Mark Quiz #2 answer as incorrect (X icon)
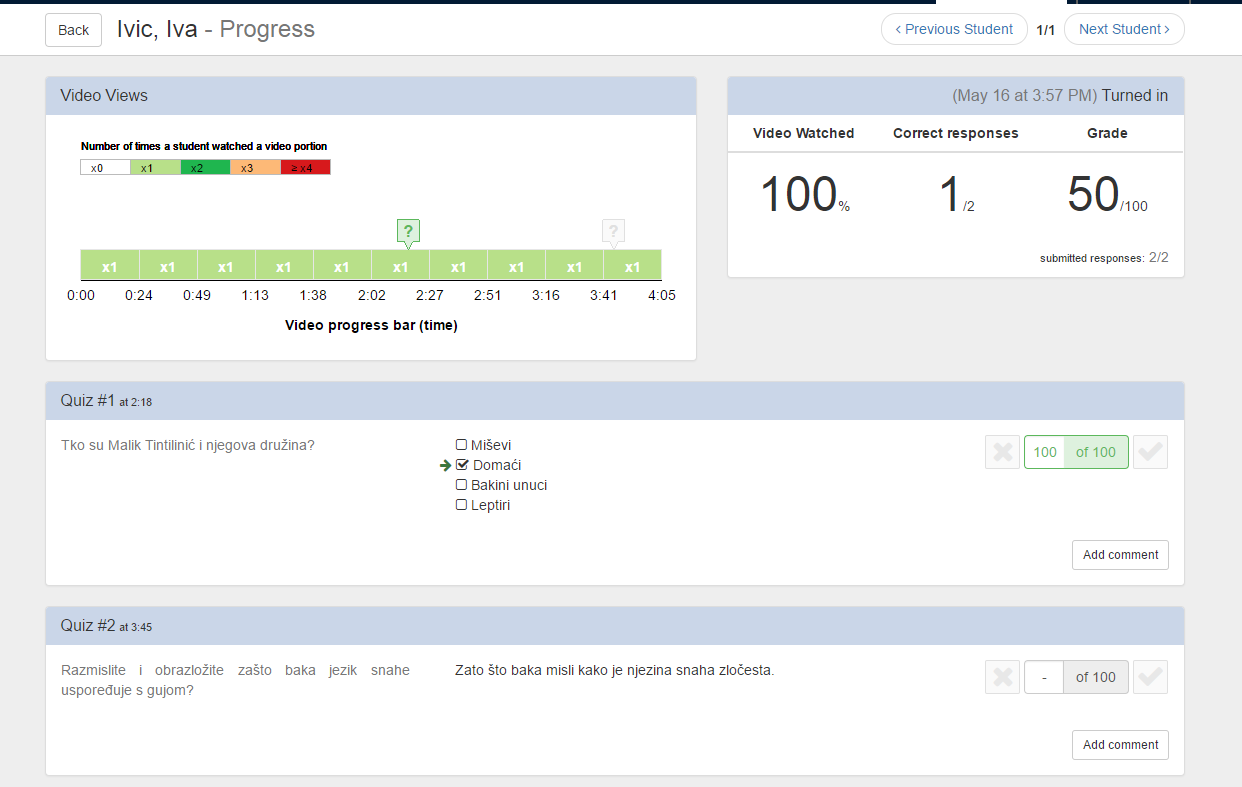This screenshot has height=787, width=1242. 1002,677
